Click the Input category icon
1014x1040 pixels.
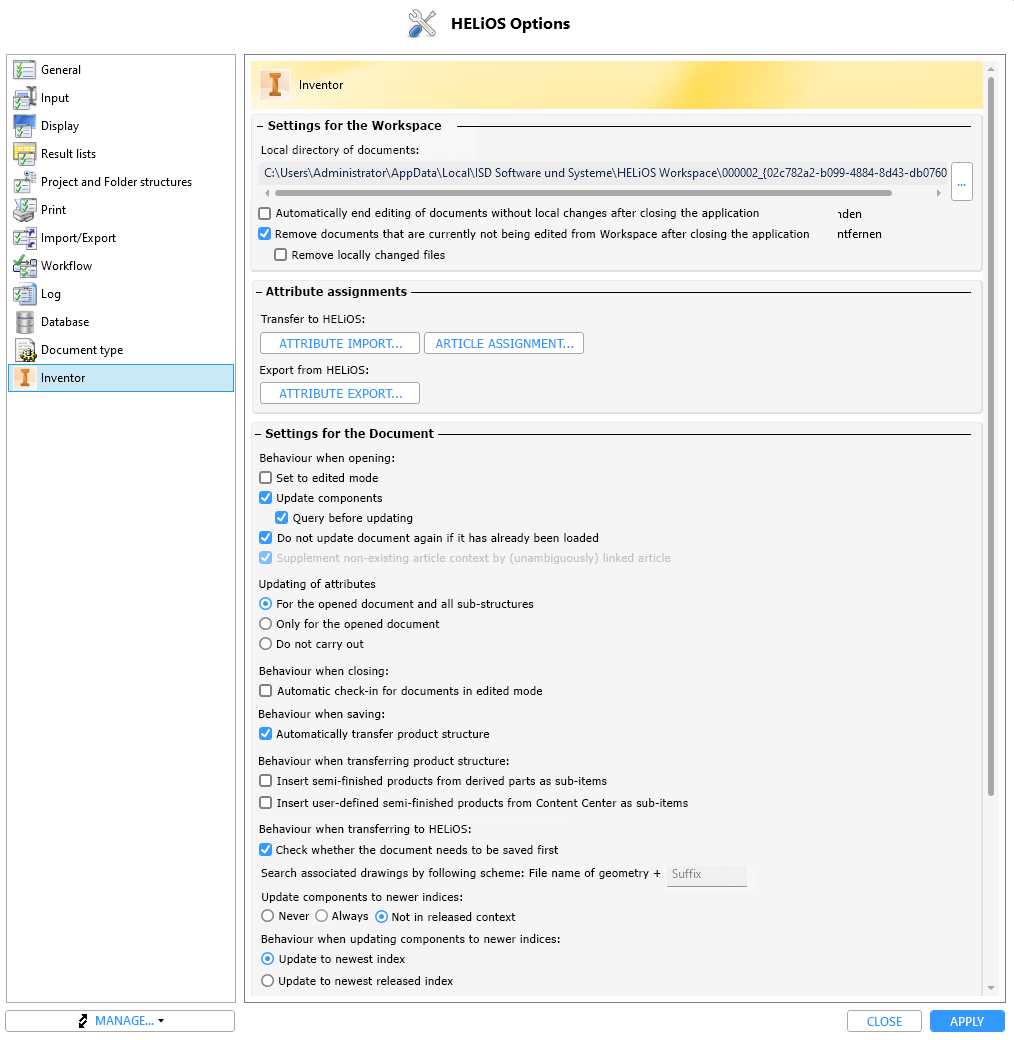25,98
